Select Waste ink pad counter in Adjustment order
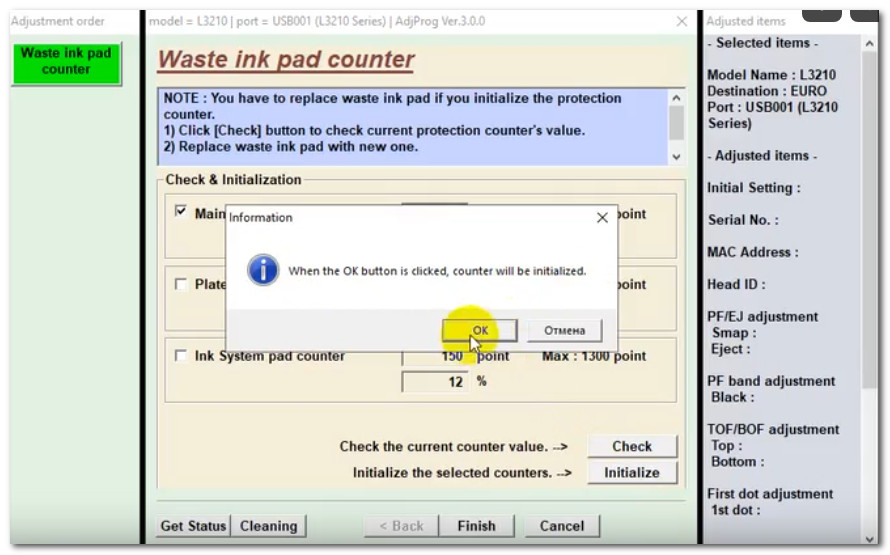Viewport: 890px width, 555px height. point(66,61)
